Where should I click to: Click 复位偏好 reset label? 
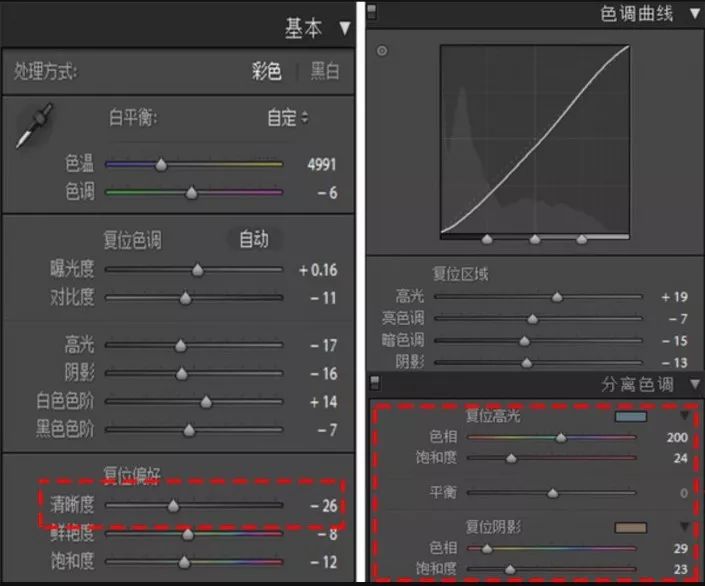pos(132,475)
